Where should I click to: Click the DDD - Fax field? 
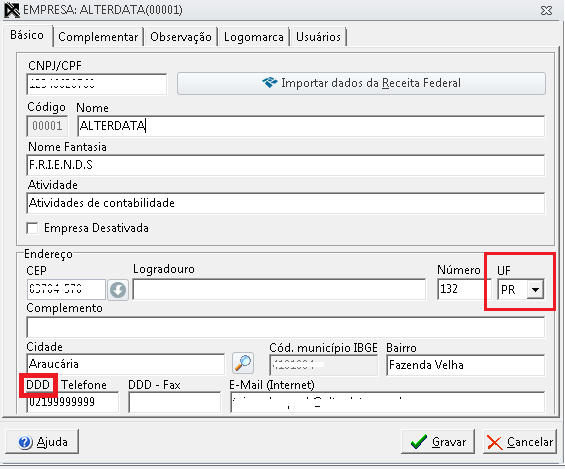pyautogui.click(x=175, y=402)
